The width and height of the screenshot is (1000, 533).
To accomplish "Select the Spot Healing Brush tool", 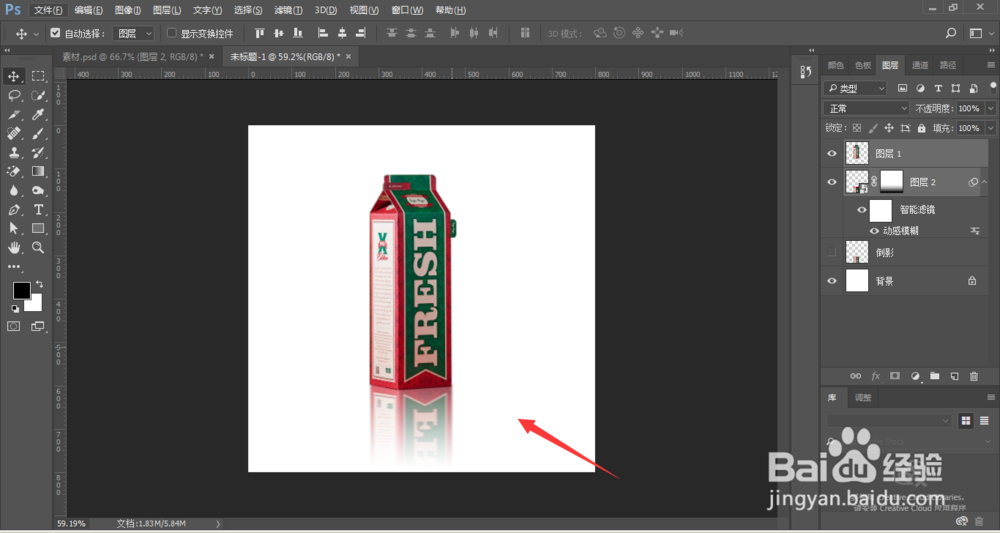I will (13, 133).
